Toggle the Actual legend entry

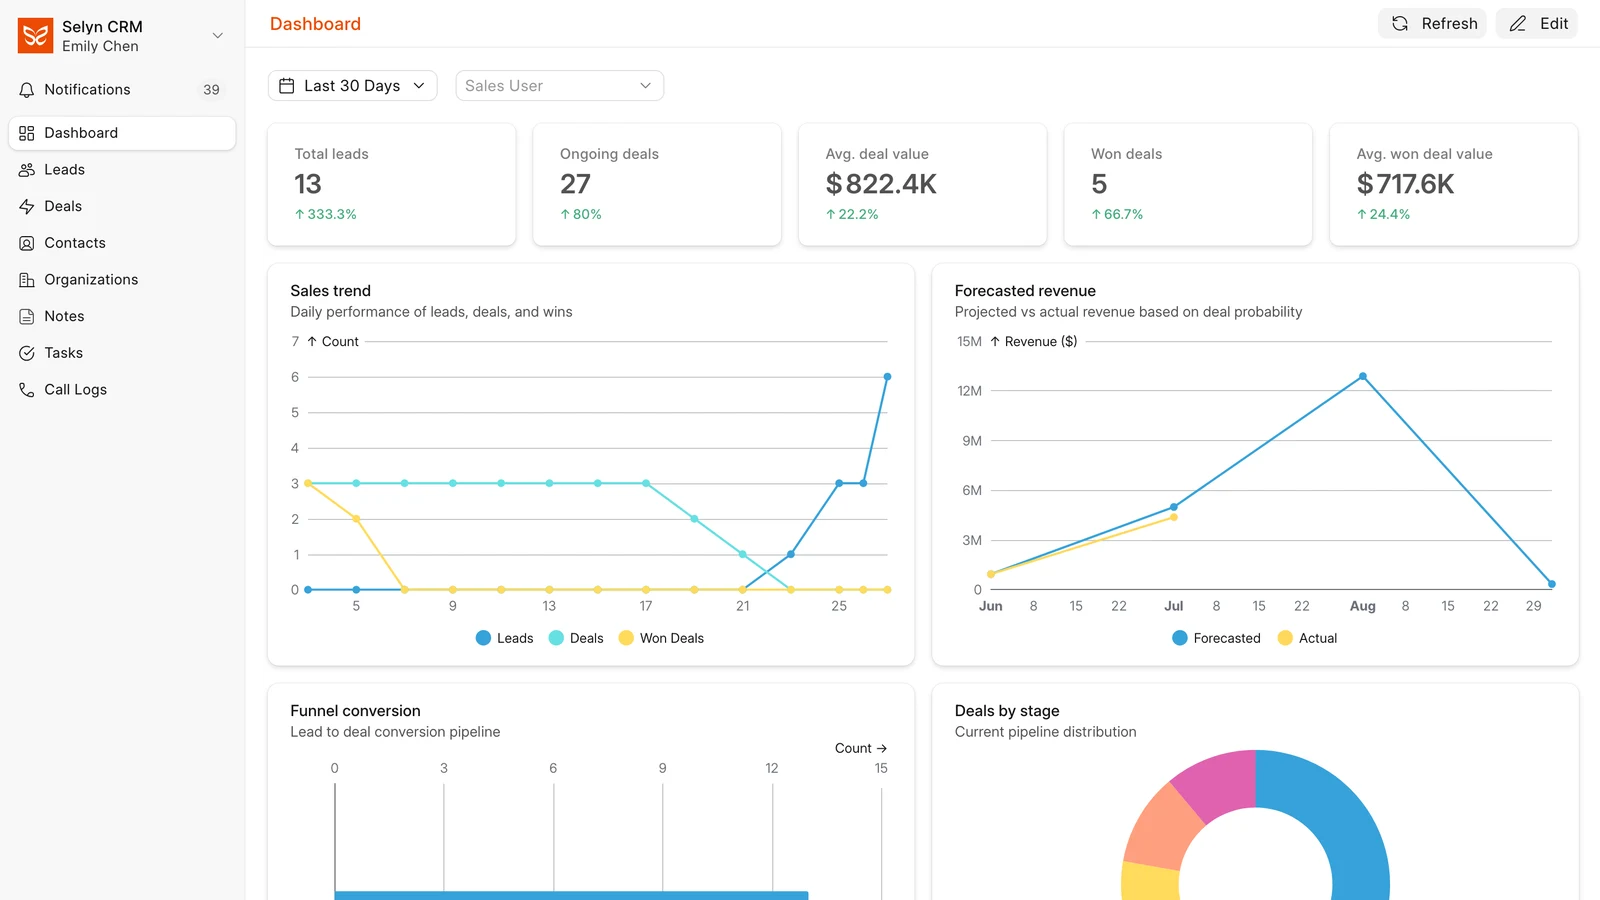1307,638
